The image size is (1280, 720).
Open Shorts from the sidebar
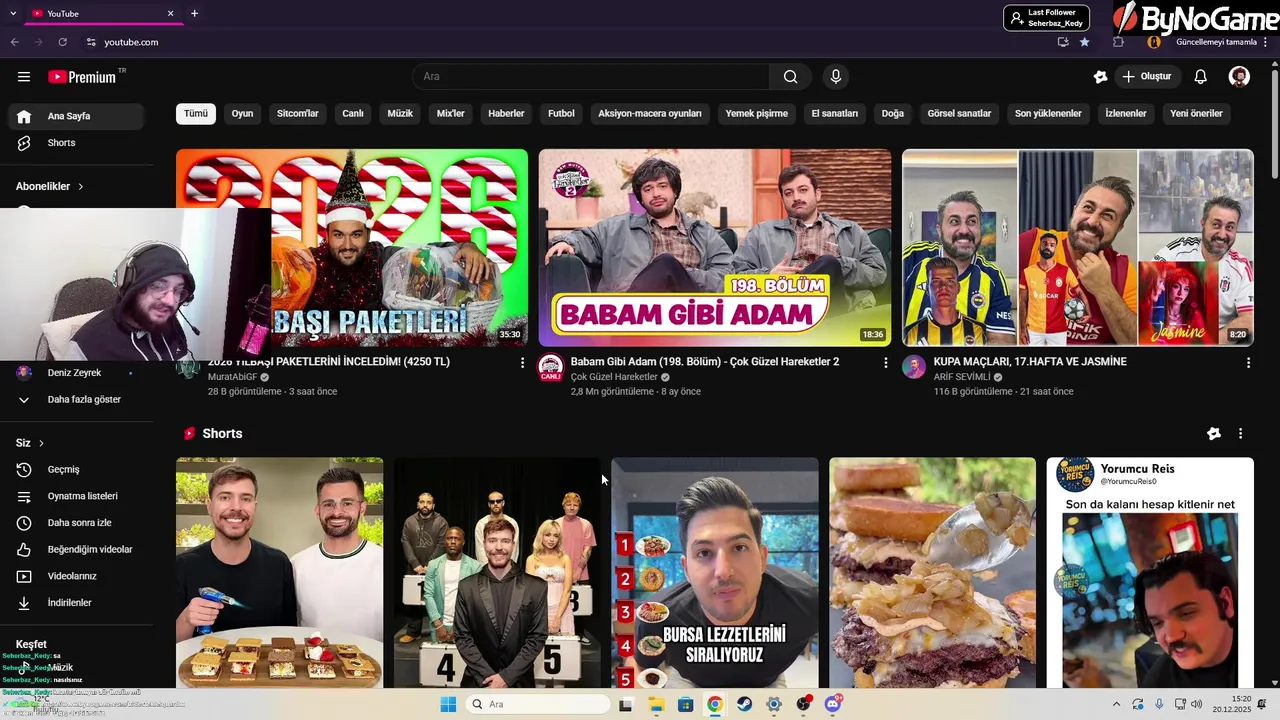(x=76, y=143)
